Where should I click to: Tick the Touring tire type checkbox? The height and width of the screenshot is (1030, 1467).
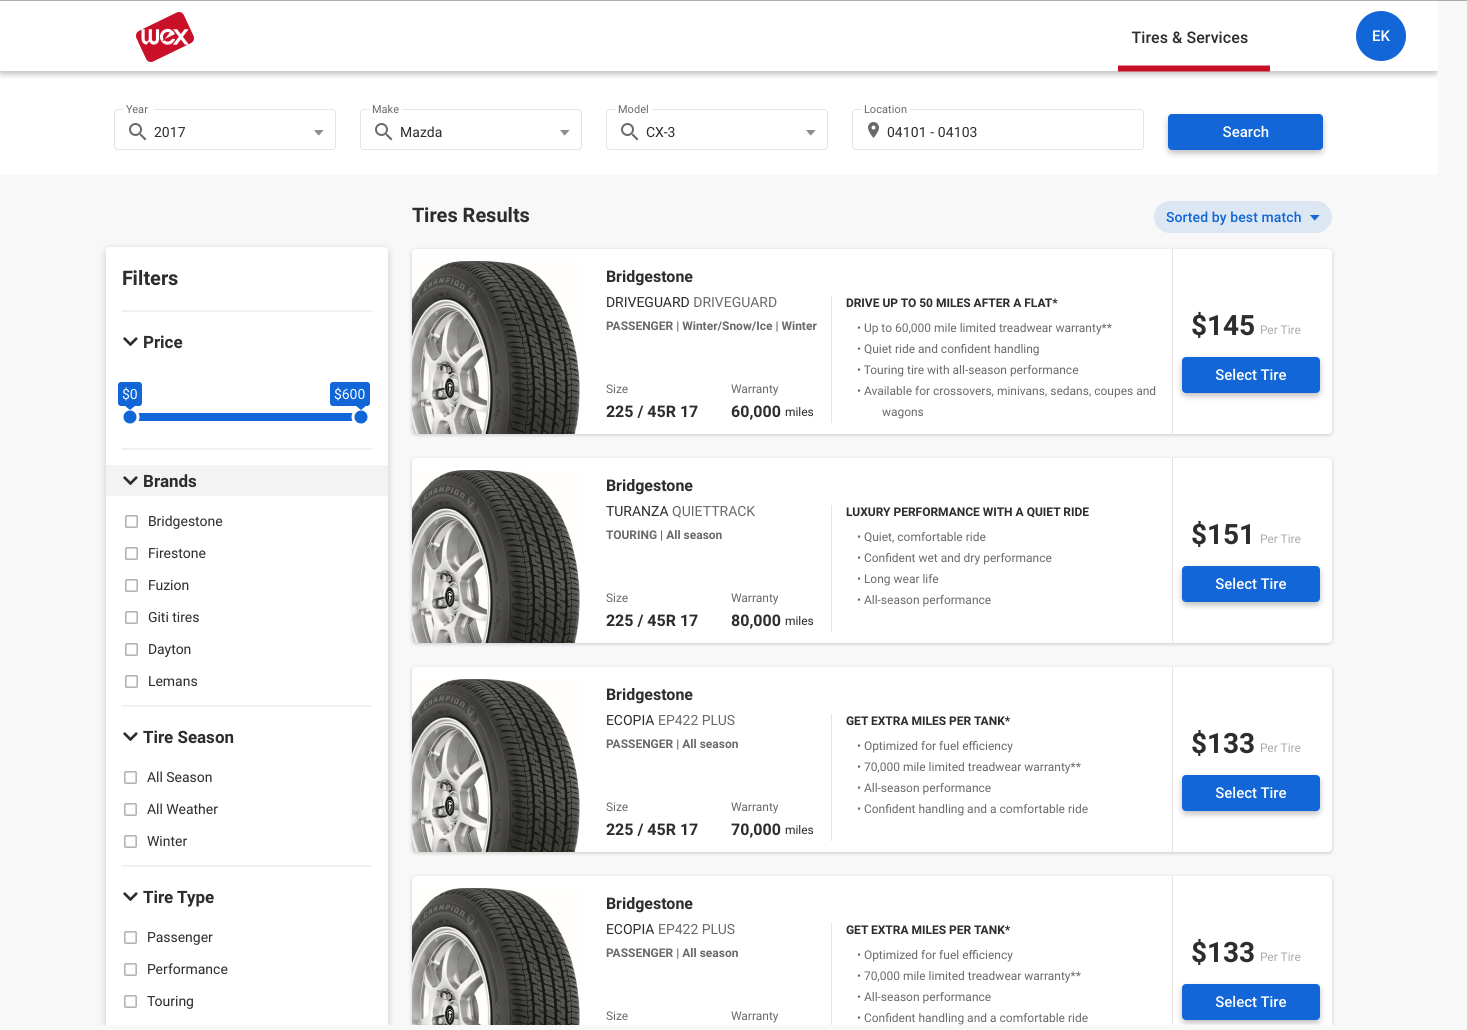130,1001
